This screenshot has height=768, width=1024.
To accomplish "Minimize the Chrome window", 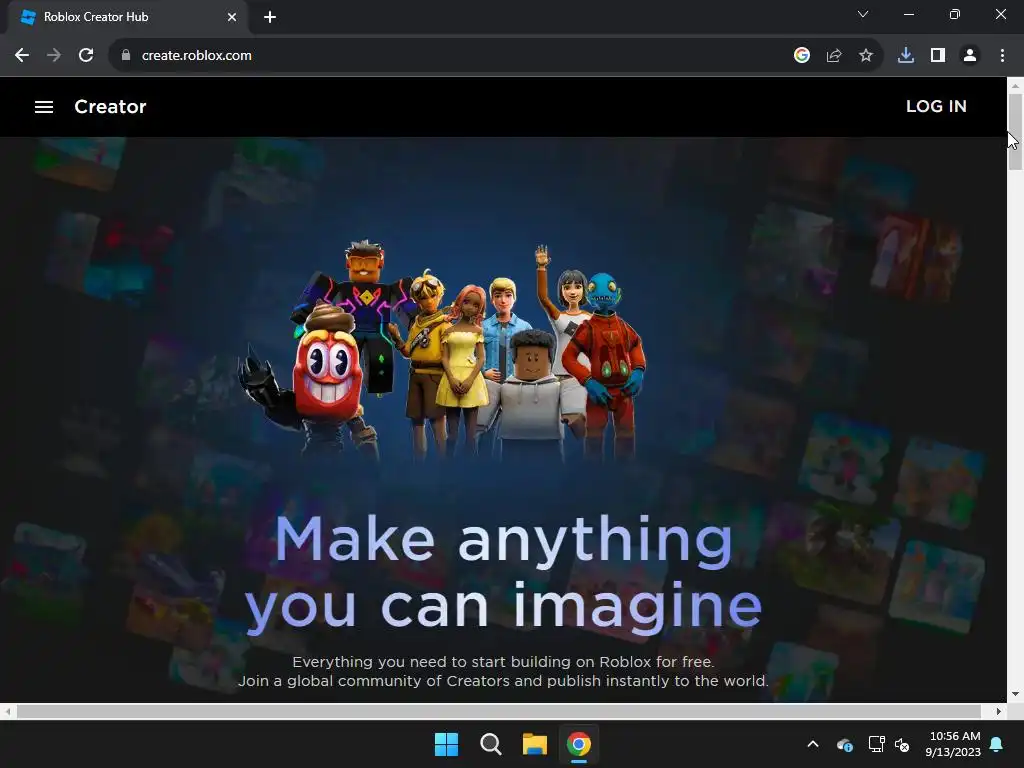I will pos(909,14).
